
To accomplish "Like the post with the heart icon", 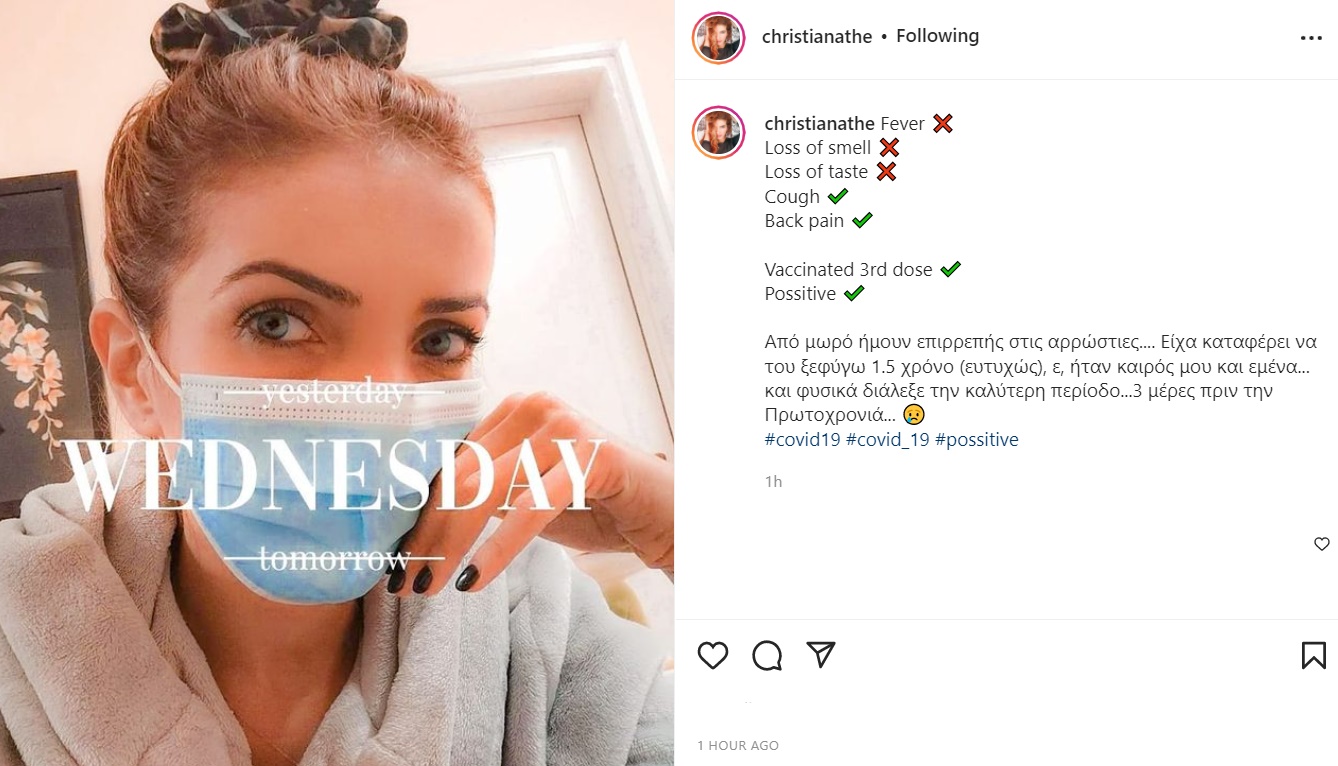I will pos(713,656).
